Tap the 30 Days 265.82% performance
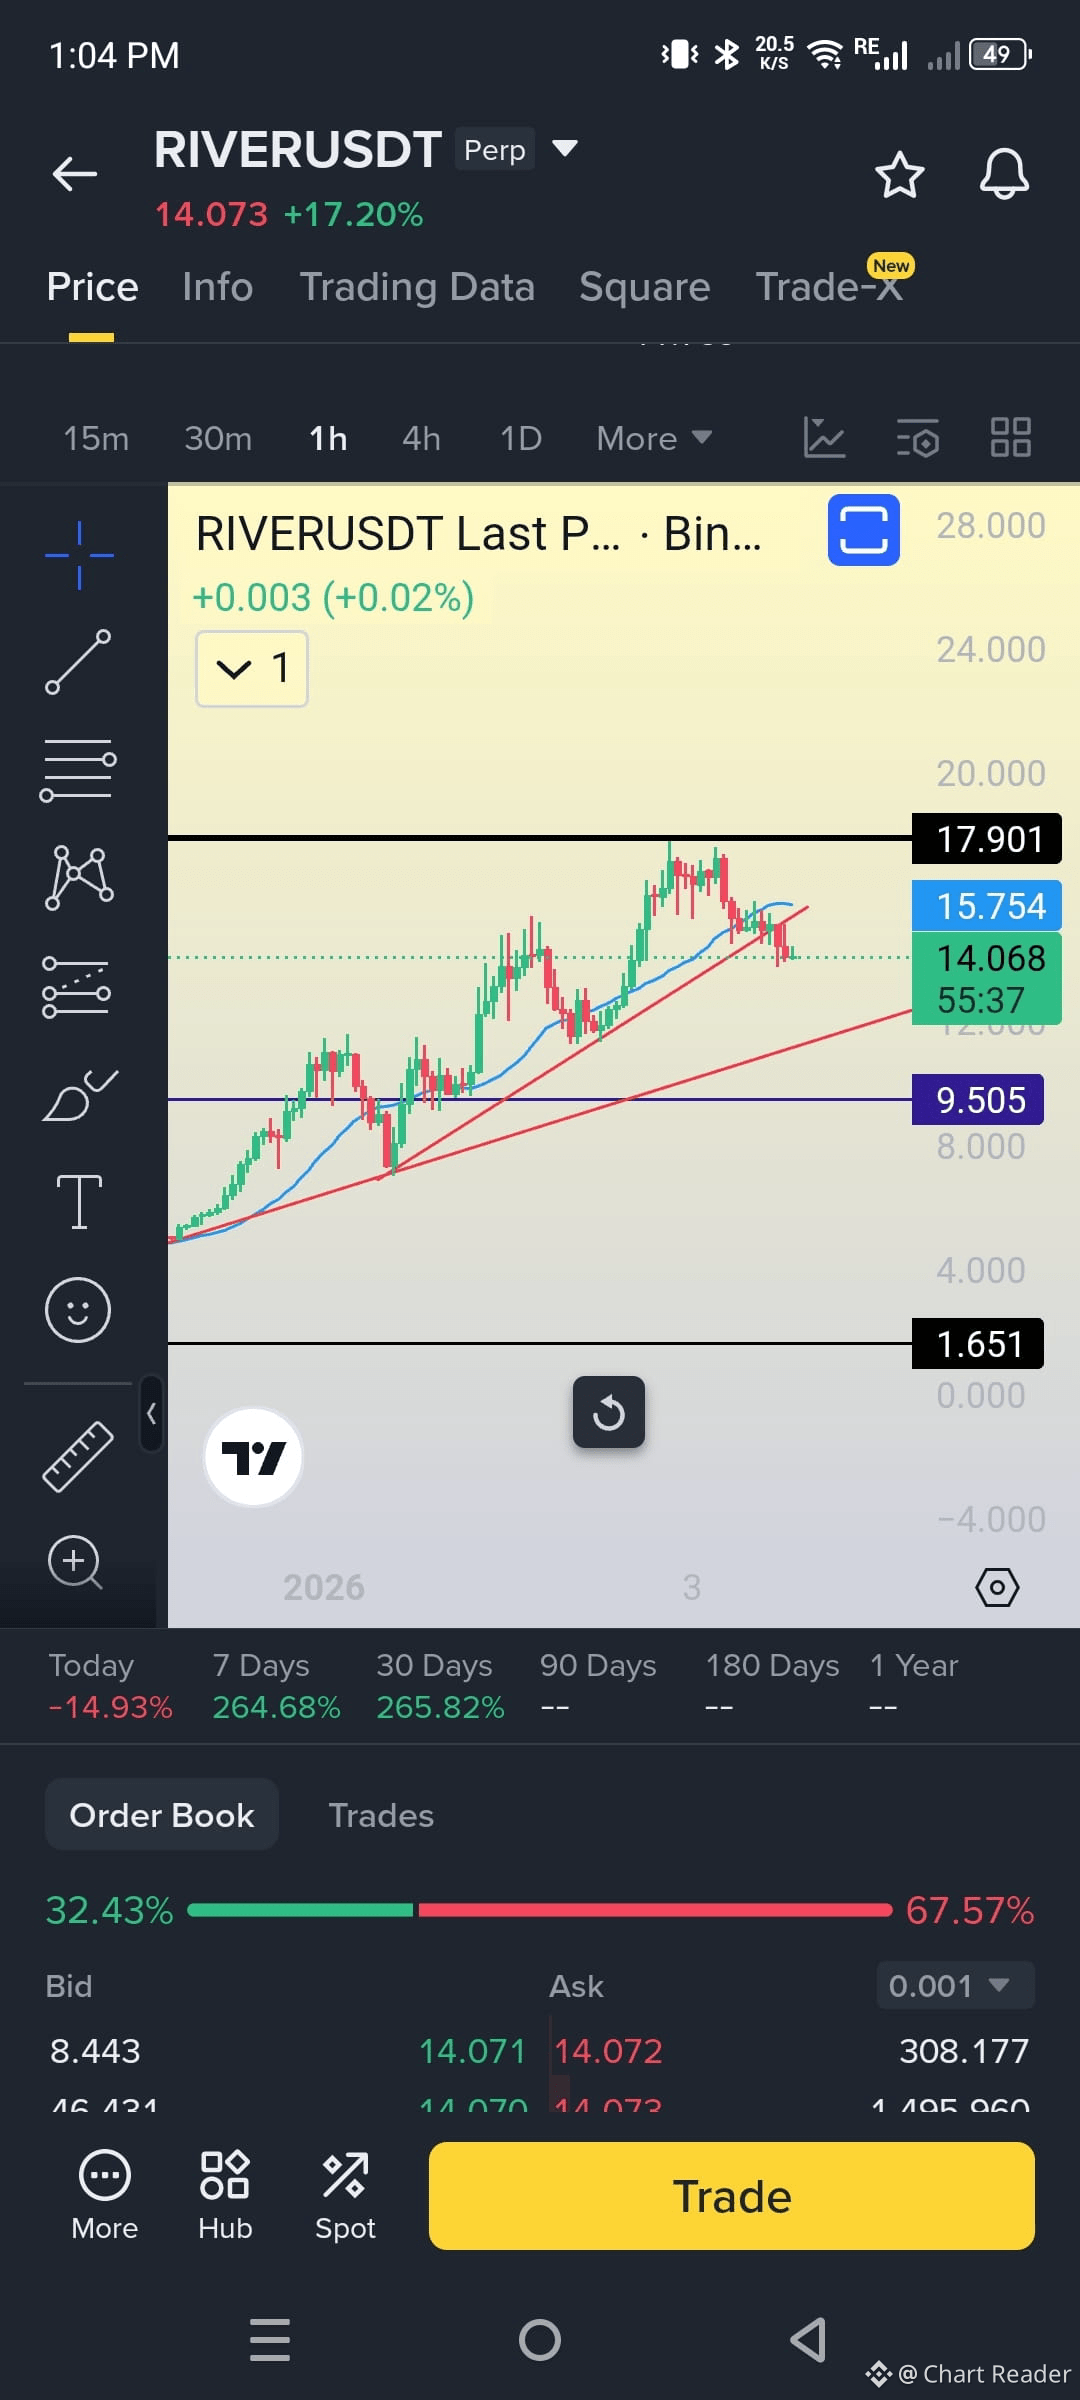Screen dimensions: 1080x2400 [x=440, y=1686]
